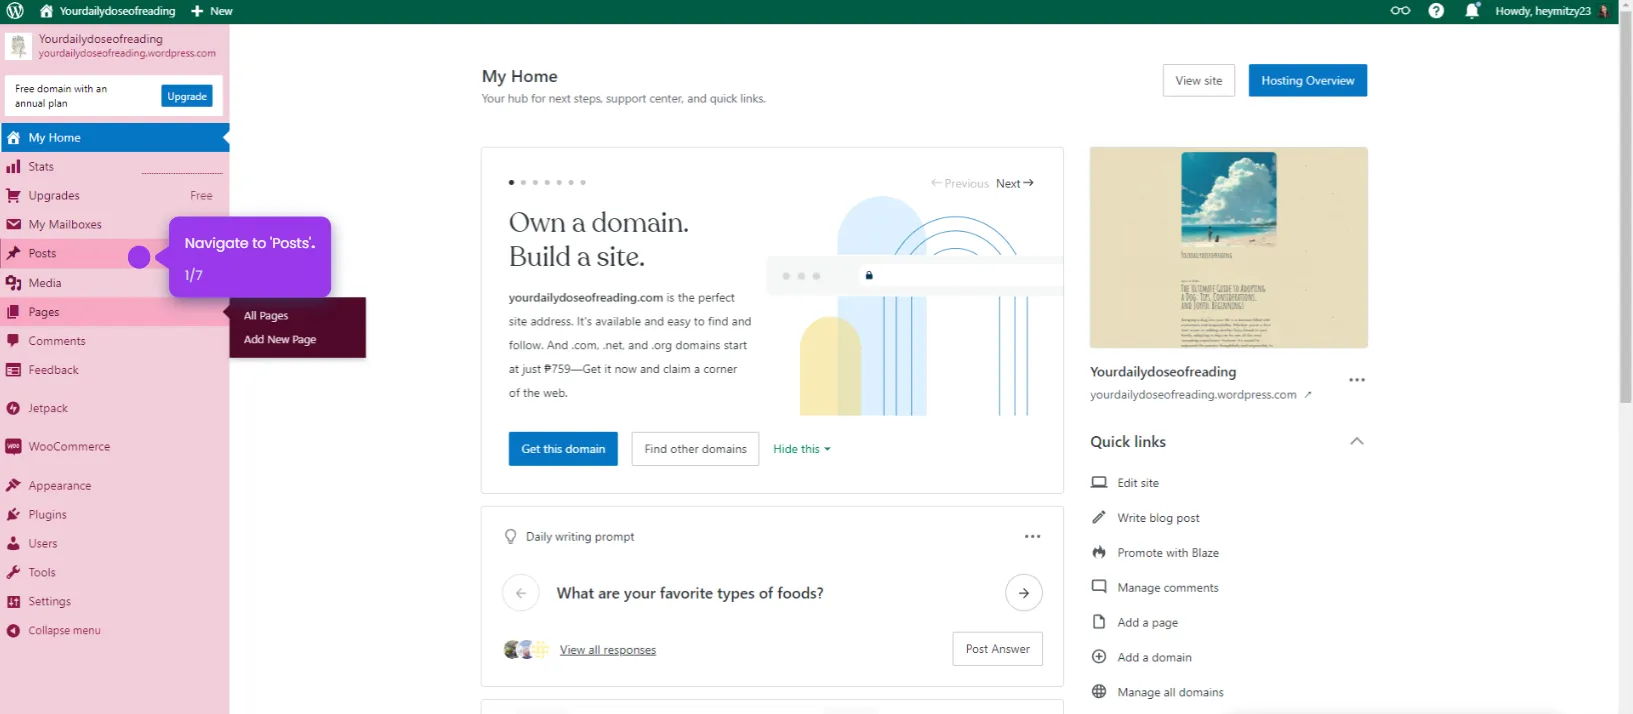Click Get this domain button
The image size is (1633, 714).
[563, 449]
